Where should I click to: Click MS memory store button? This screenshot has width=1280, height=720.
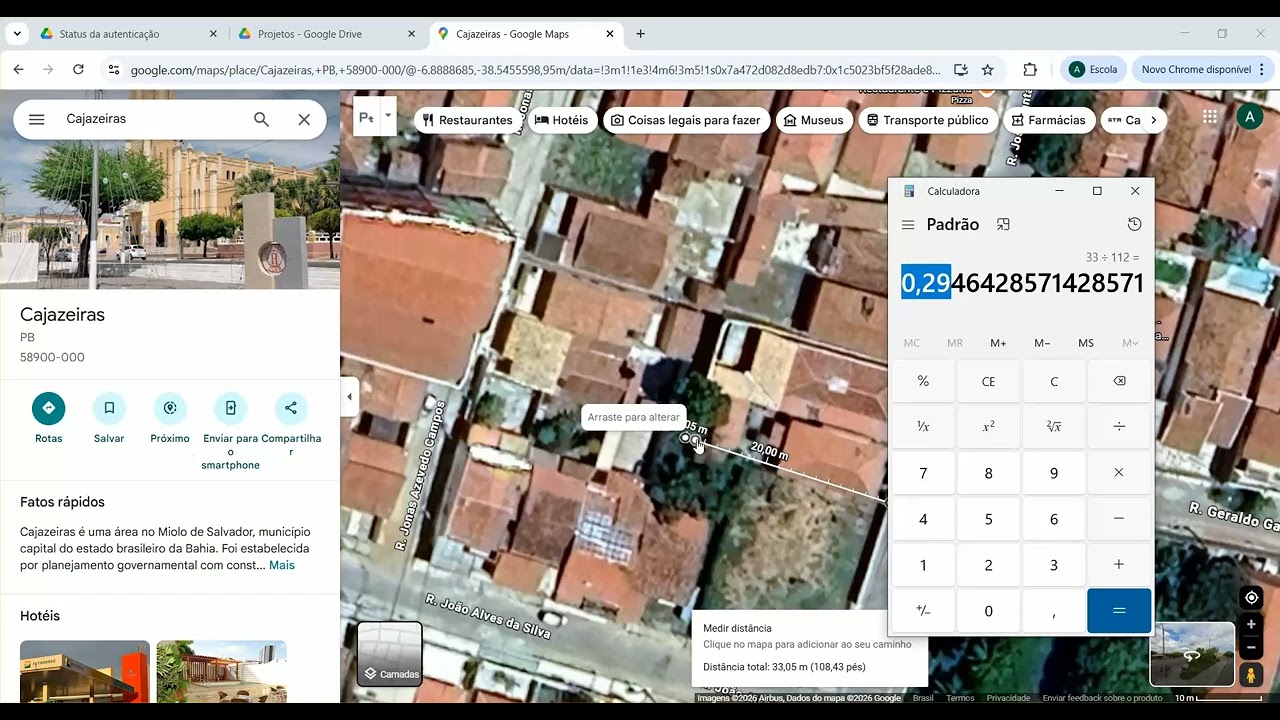1086,343
